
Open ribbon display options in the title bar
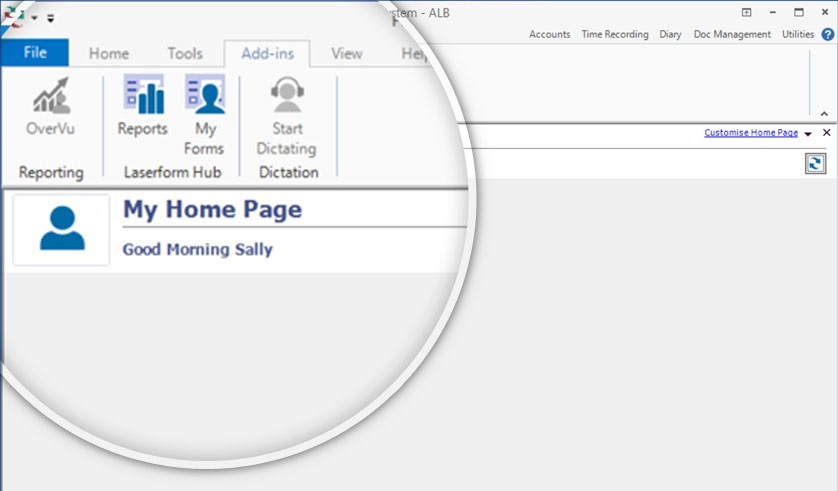(746, 12)
